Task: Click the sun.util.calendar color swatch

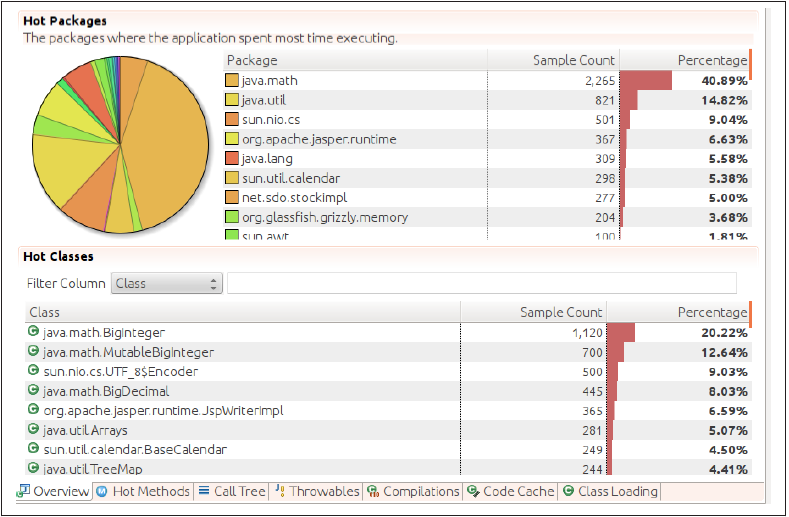Action: pos(232,178)
